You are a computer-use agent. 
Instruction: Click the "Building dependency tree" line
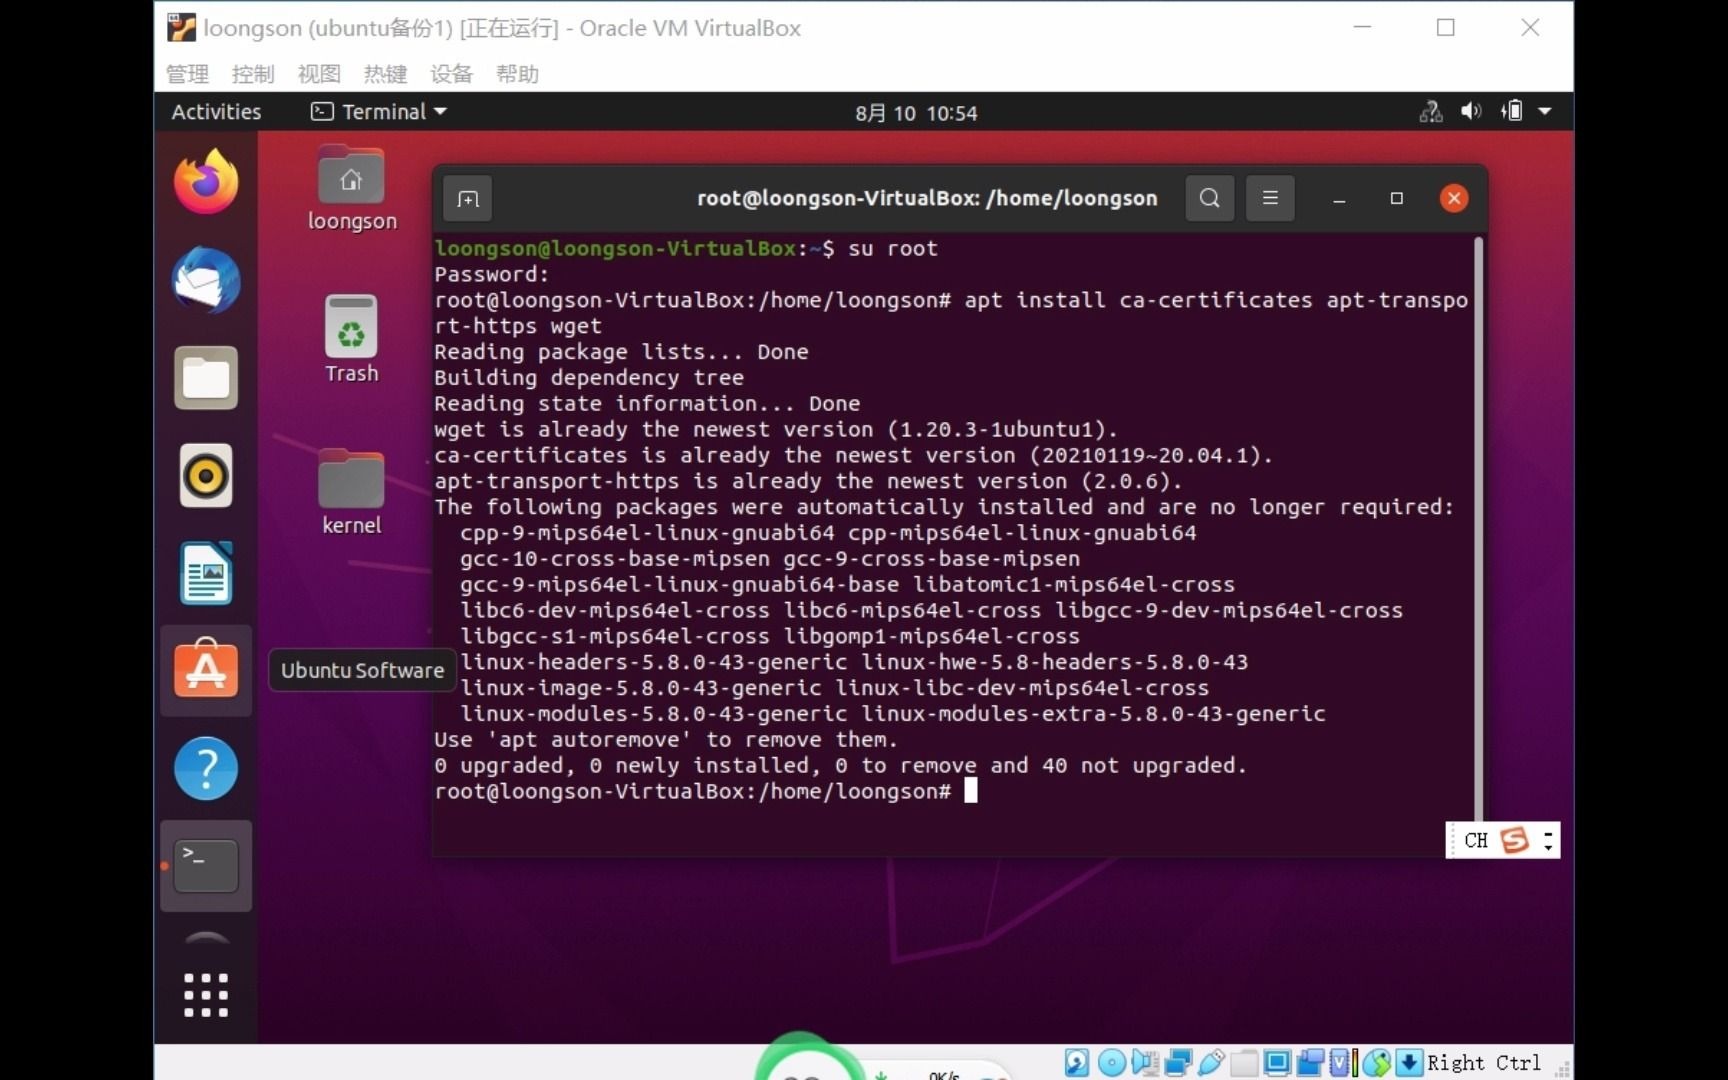(589, 377)
